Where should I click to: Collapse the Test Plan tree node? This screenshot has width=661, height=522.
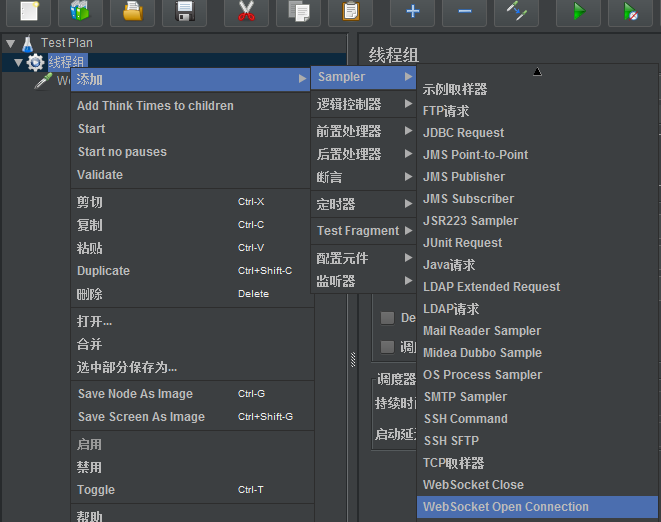[x=11, y=43]
